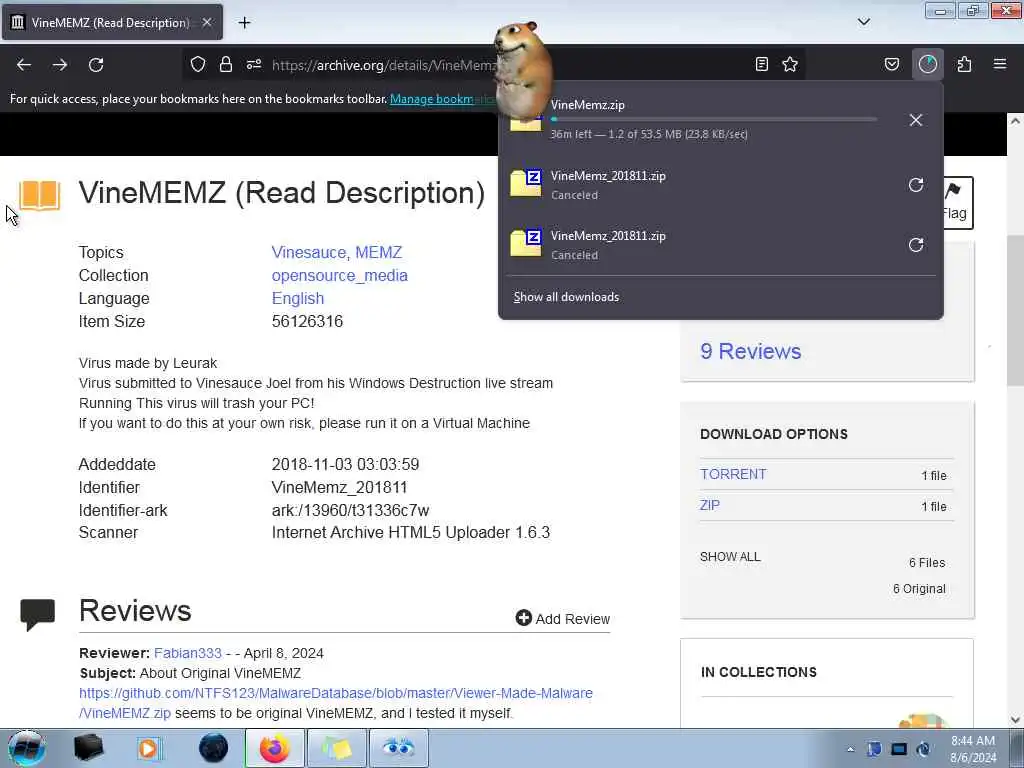
Task: Open the tracking protection shield icon
Action: coord(198,64)
